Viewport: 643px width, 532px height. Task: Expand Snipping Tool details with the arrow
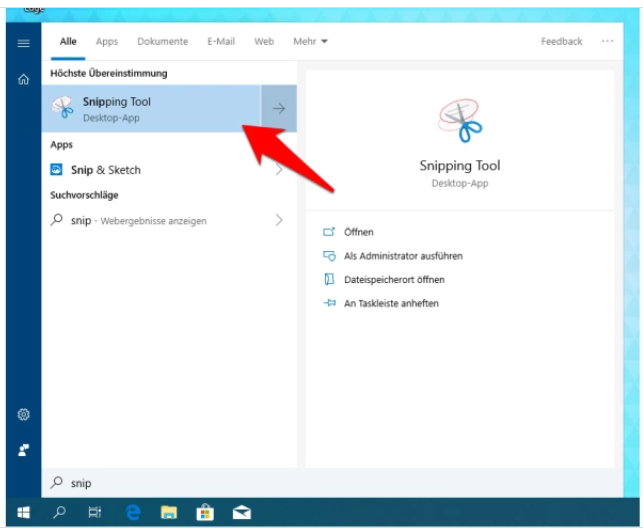click(279, 108)
